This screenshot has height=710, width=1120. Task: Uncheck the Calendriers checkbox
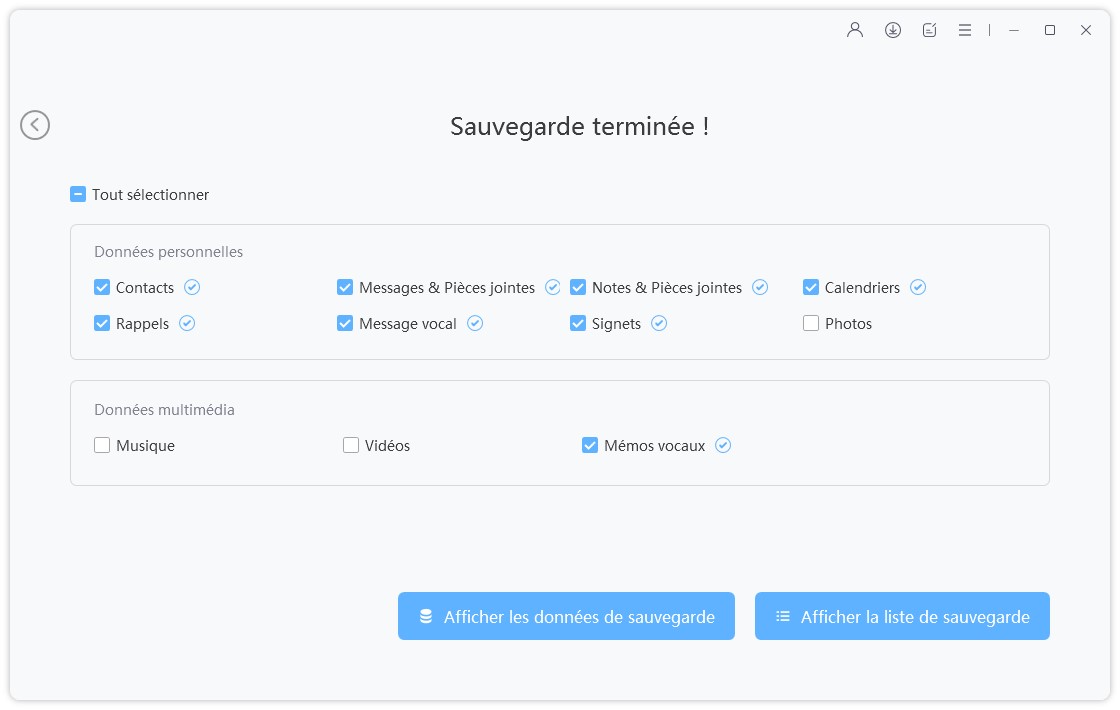(x=811, y=287)
